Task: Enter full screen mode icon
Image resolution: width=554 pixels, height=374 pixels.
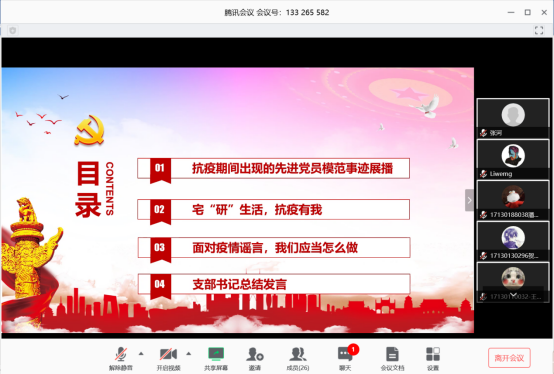Action: coord(539,30)
